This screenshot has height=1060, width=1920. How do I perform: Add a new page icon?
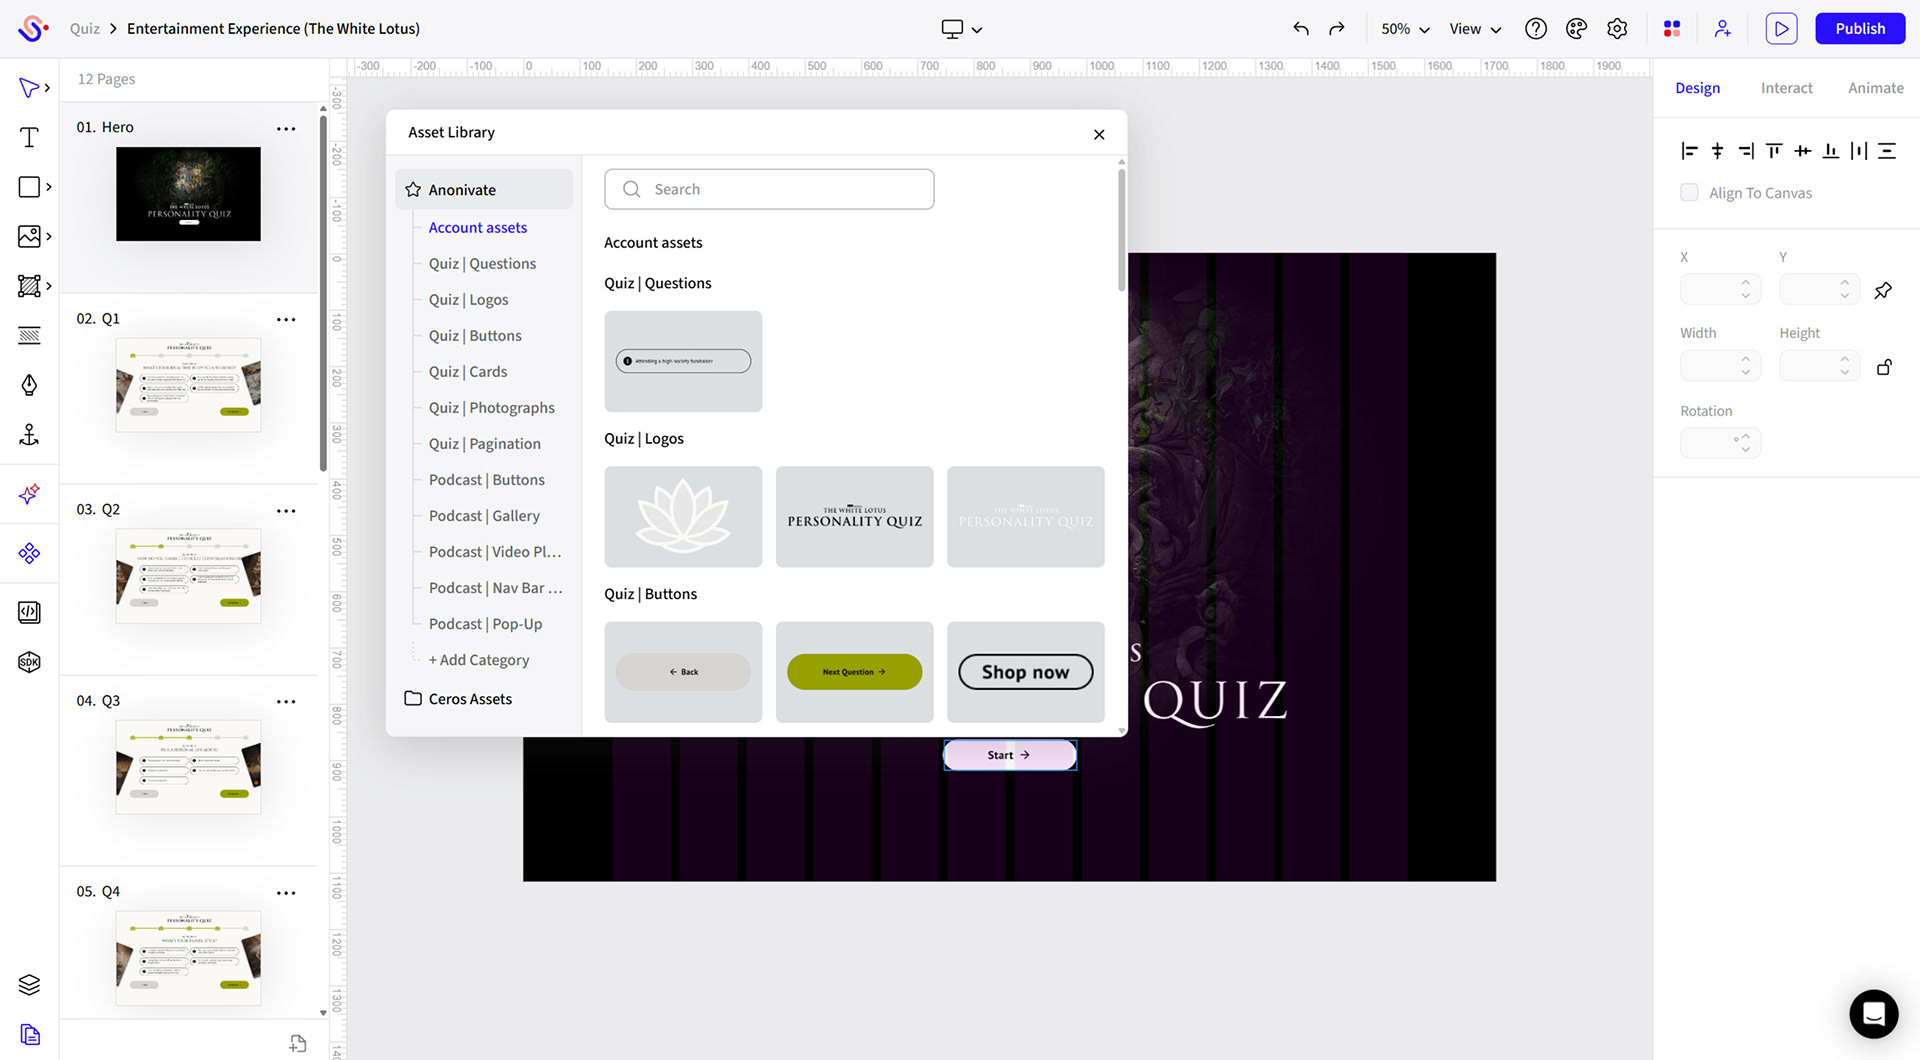coord(298,1043)
